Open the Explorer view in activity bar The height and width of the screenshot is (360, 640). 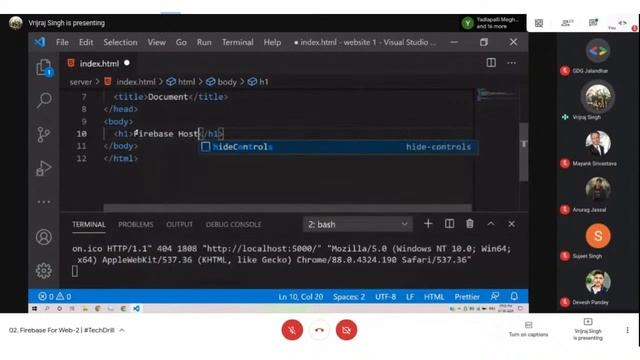(44, 68)
